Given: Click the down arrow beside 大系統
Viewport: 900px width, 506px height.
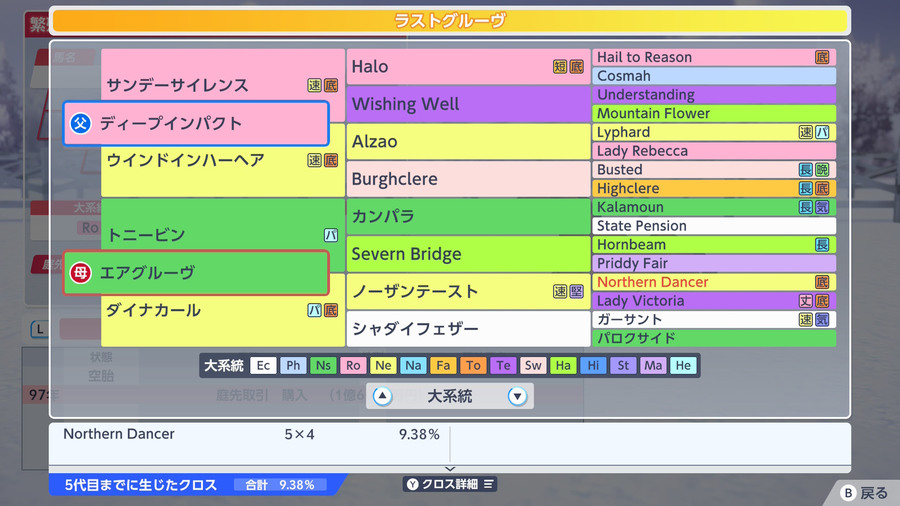Looking at the screenshot, I should point(517,396).
